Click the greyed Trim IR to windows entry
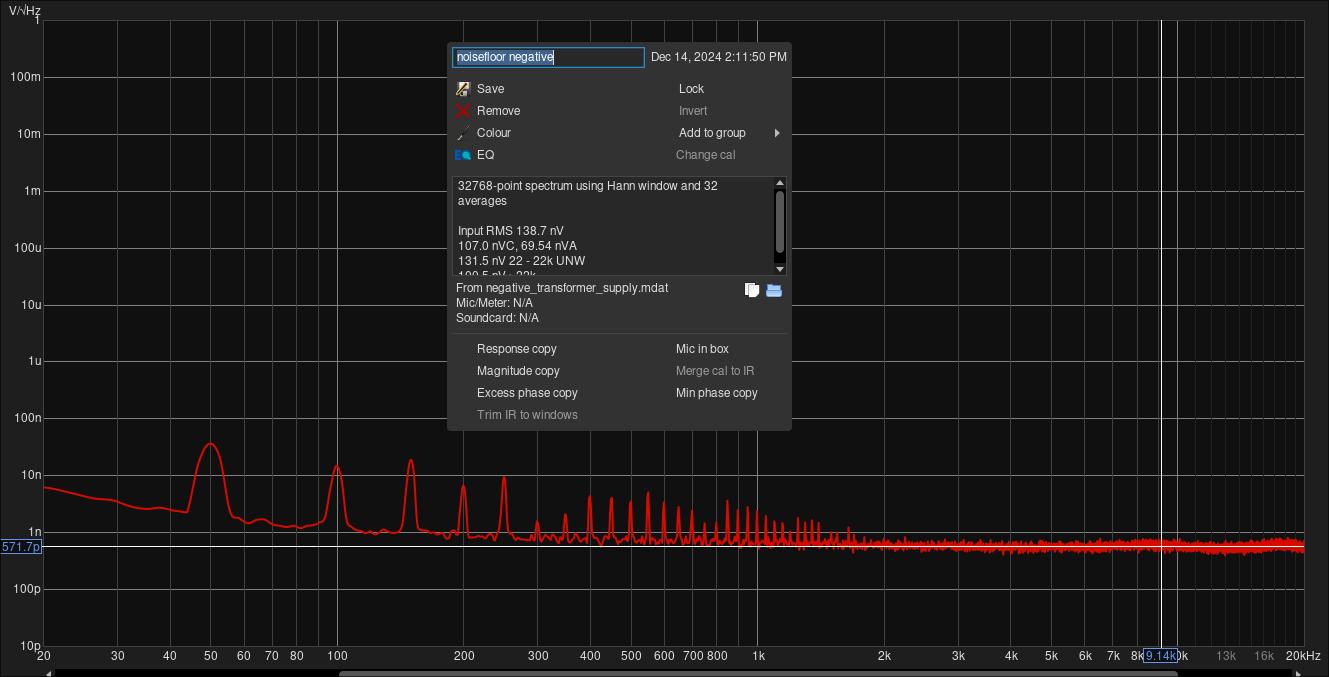This screenshot has height=677, width=1329. 527,415
